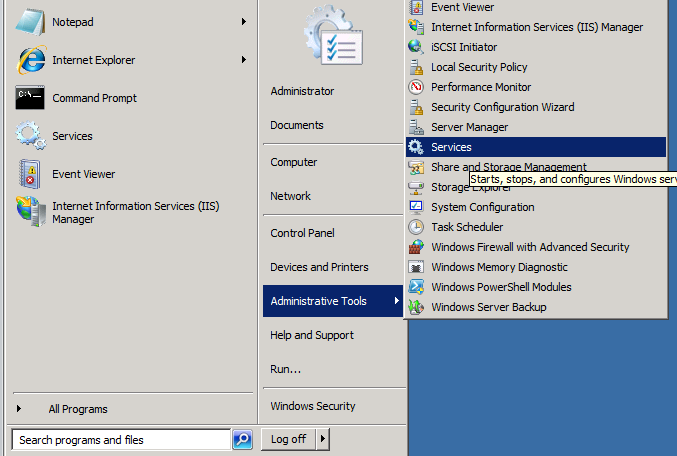This screenshot has width=677, height=456.
Task: Click All Programs label
Action: click(x=78, y=409)
